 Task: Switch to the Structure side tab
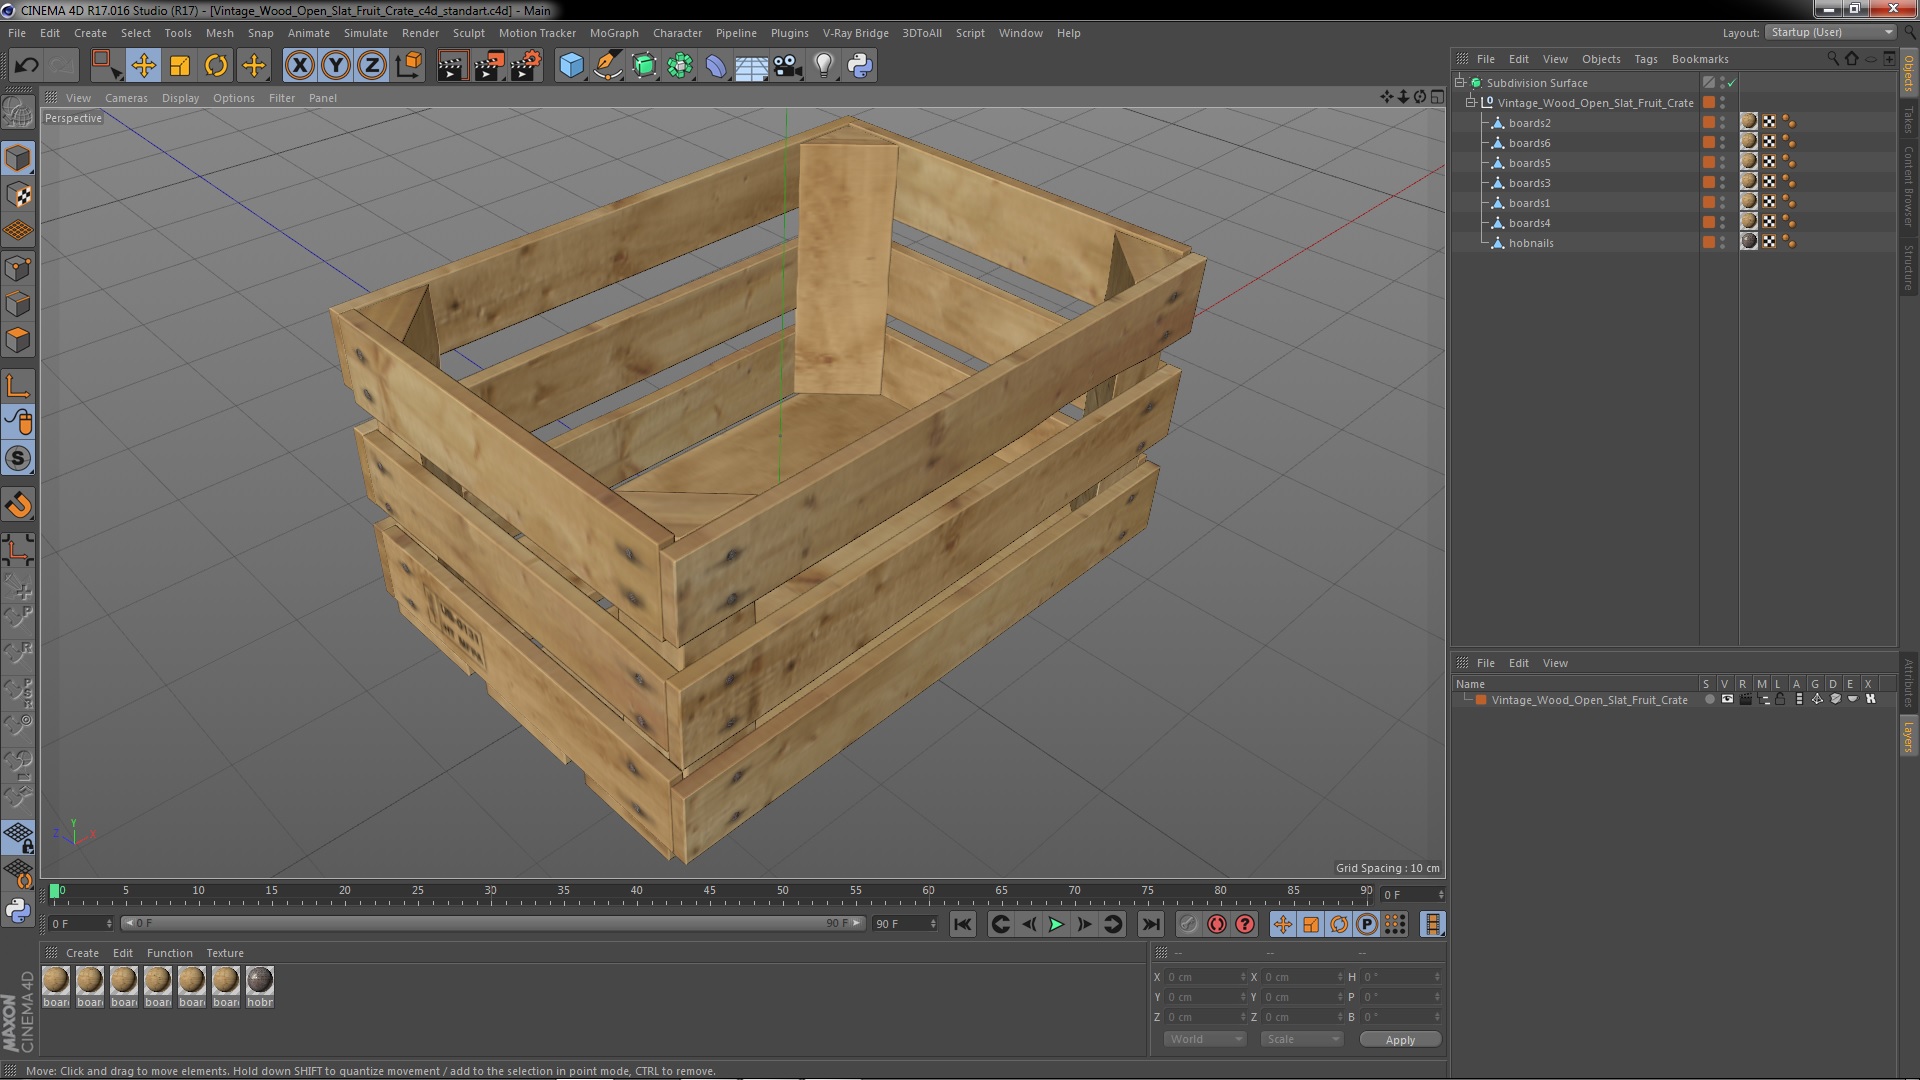pos(1908,268)
